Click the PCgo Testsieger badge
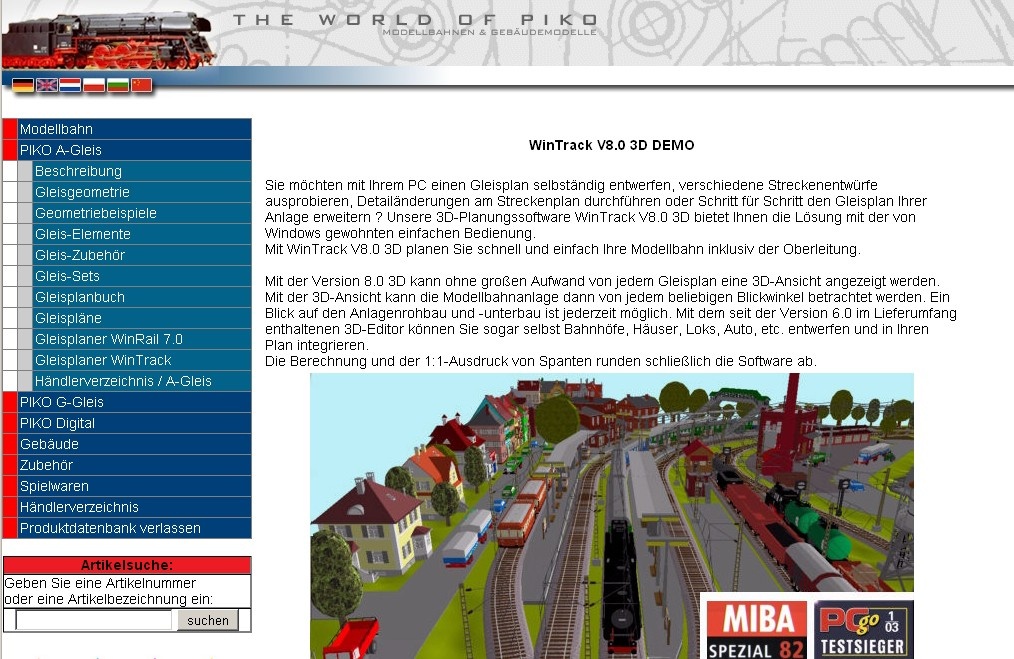Image resolution: width=1014 pixels, height=659 pixels. 864,629
